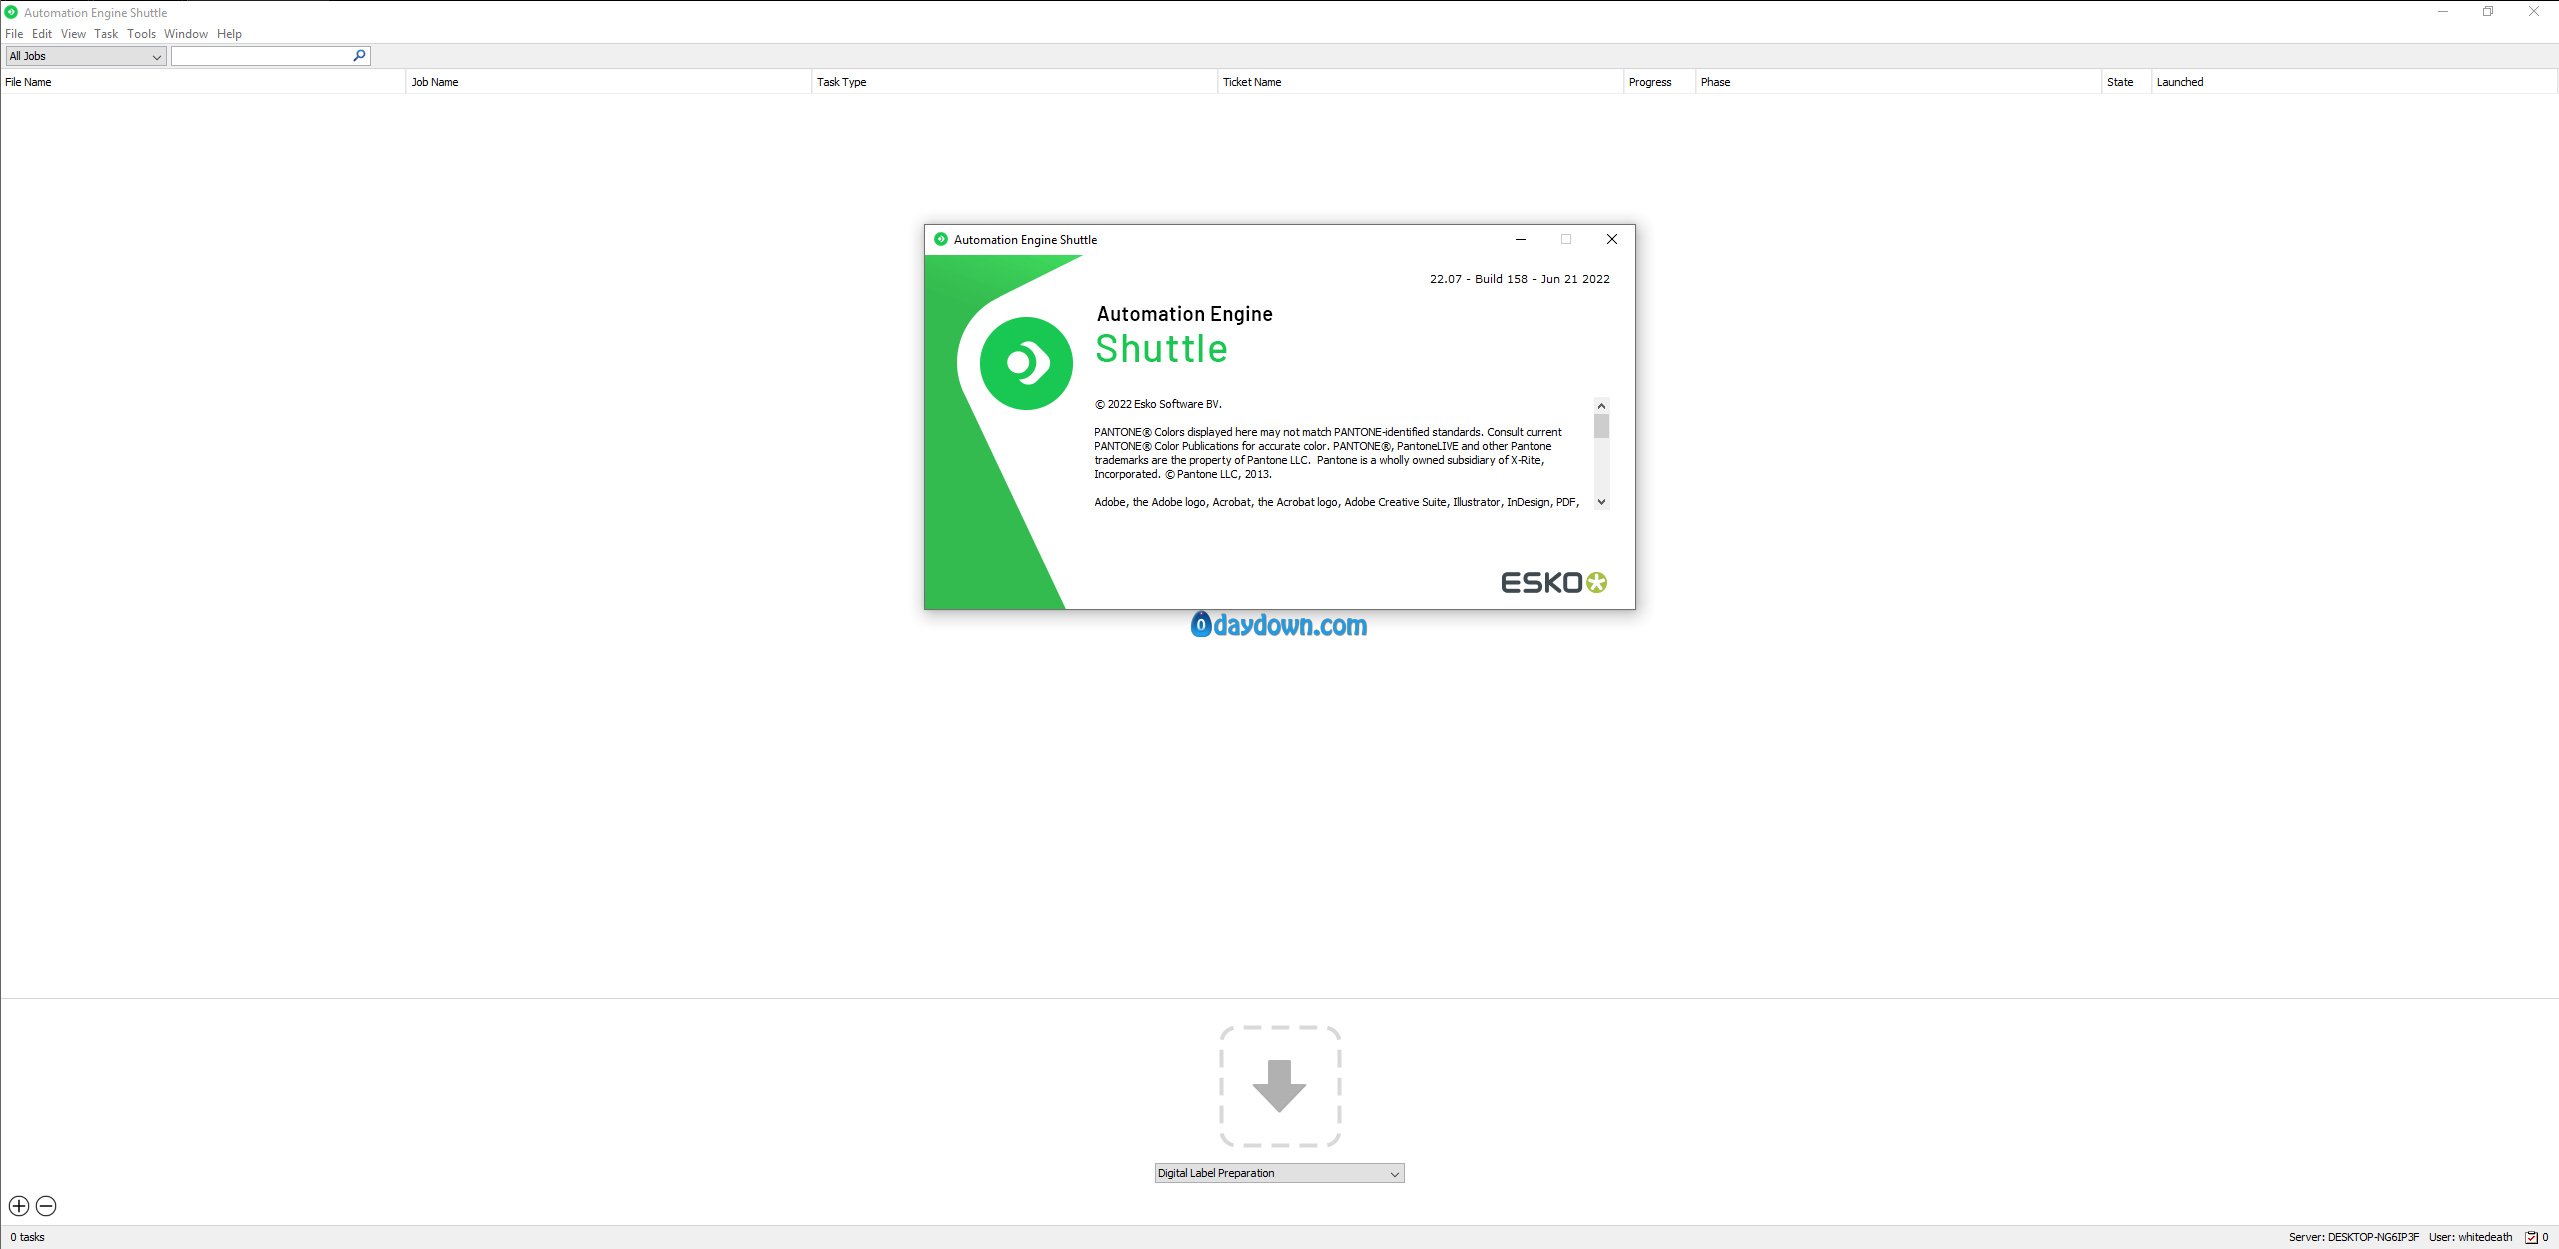Open the All Jobs filter dropdown
Screen dimensions: 2559x1249
pos(86,57)
